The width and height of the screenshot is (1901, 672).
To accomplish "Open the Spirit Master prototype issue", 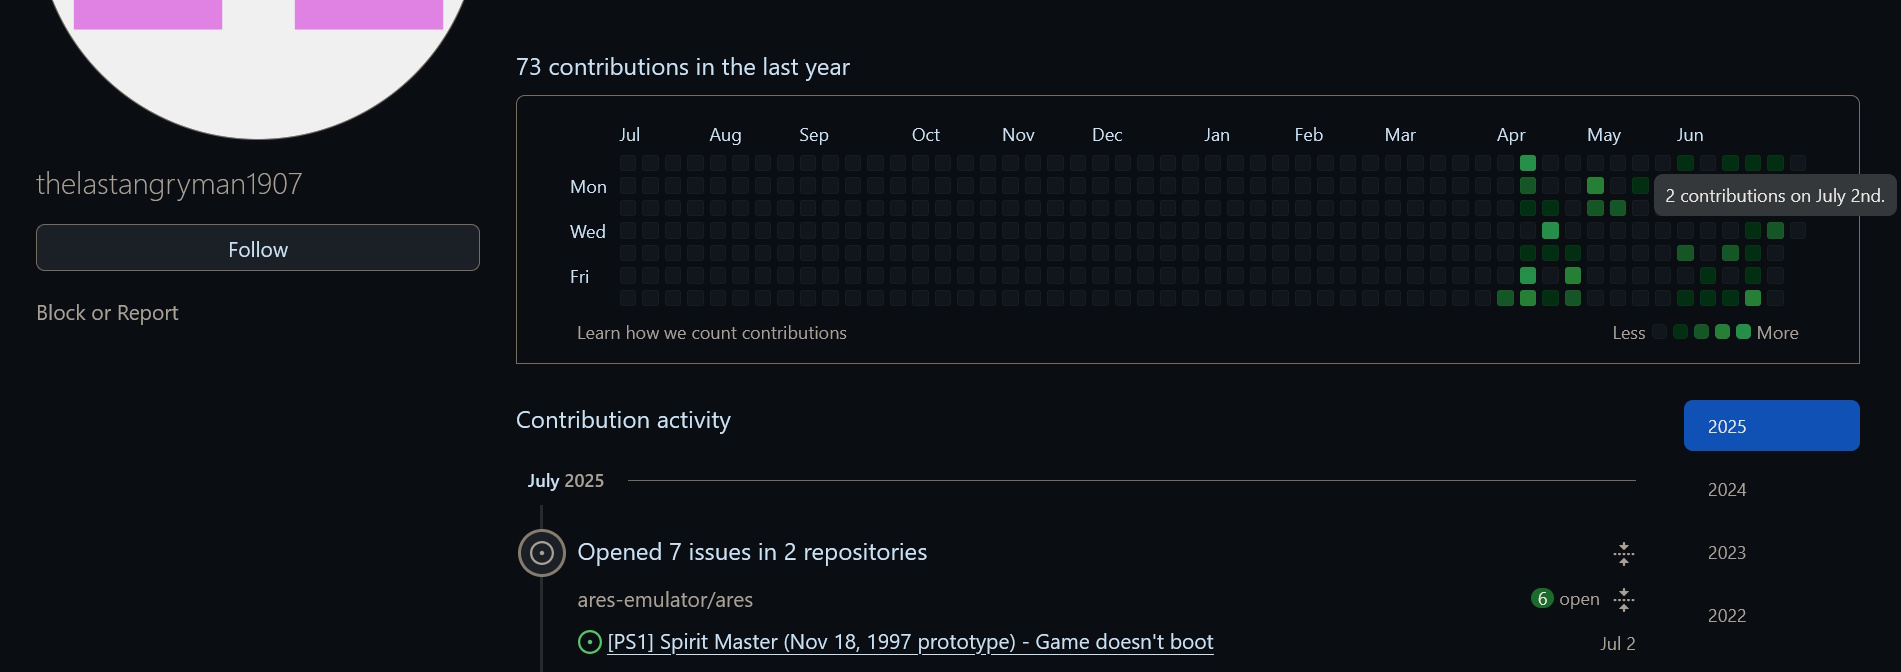I will (x=910, y=642).
